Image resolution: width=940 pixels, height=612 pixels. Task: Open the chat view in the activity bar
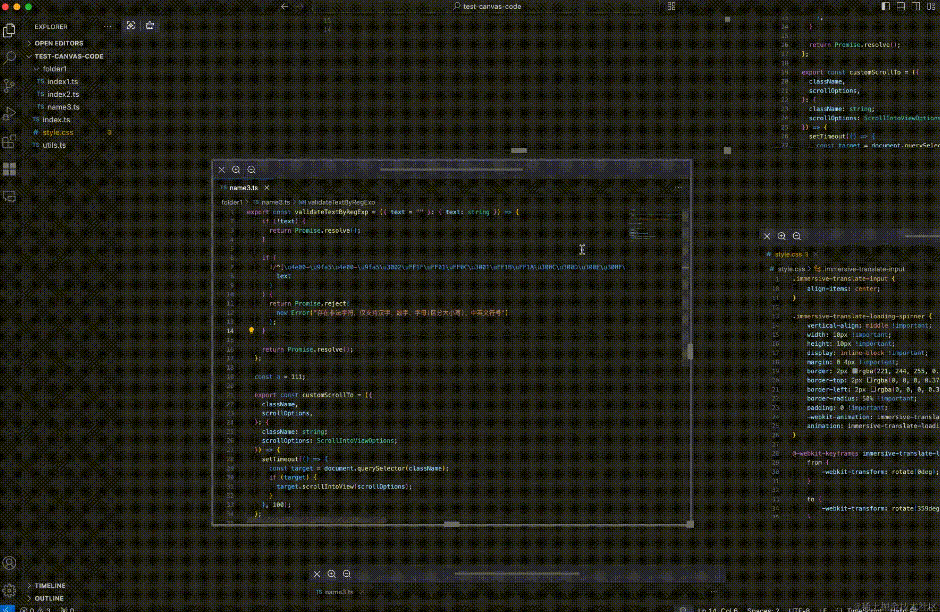pyautogui.click(x=9, y=197)
